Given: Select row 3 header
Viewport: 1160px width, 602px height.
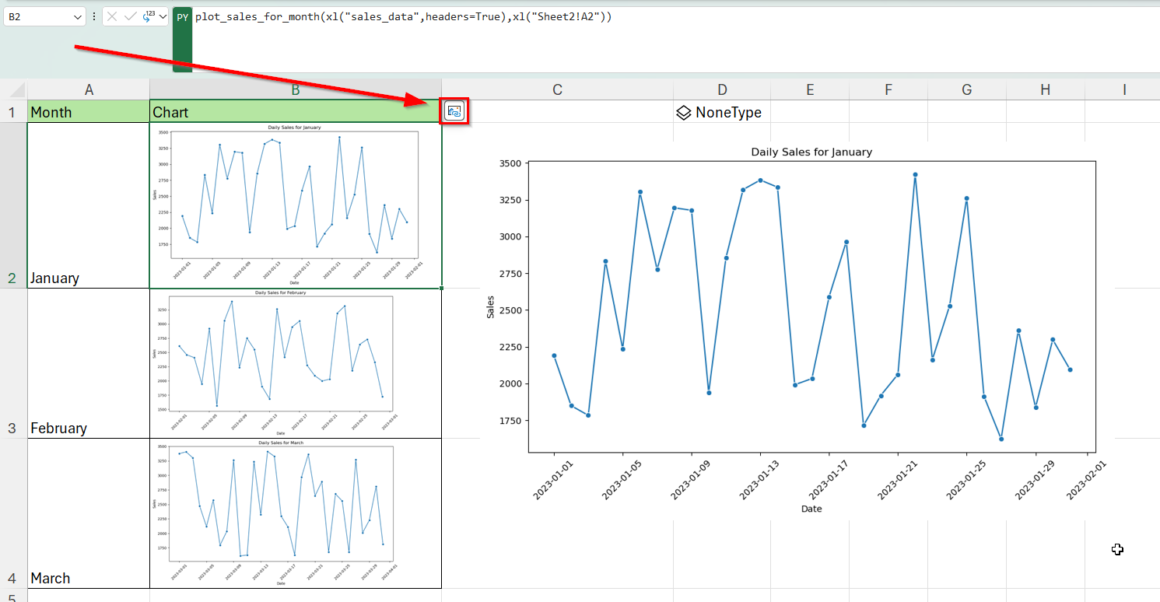Looking at the screenshot, I should [x=11, y=428].
